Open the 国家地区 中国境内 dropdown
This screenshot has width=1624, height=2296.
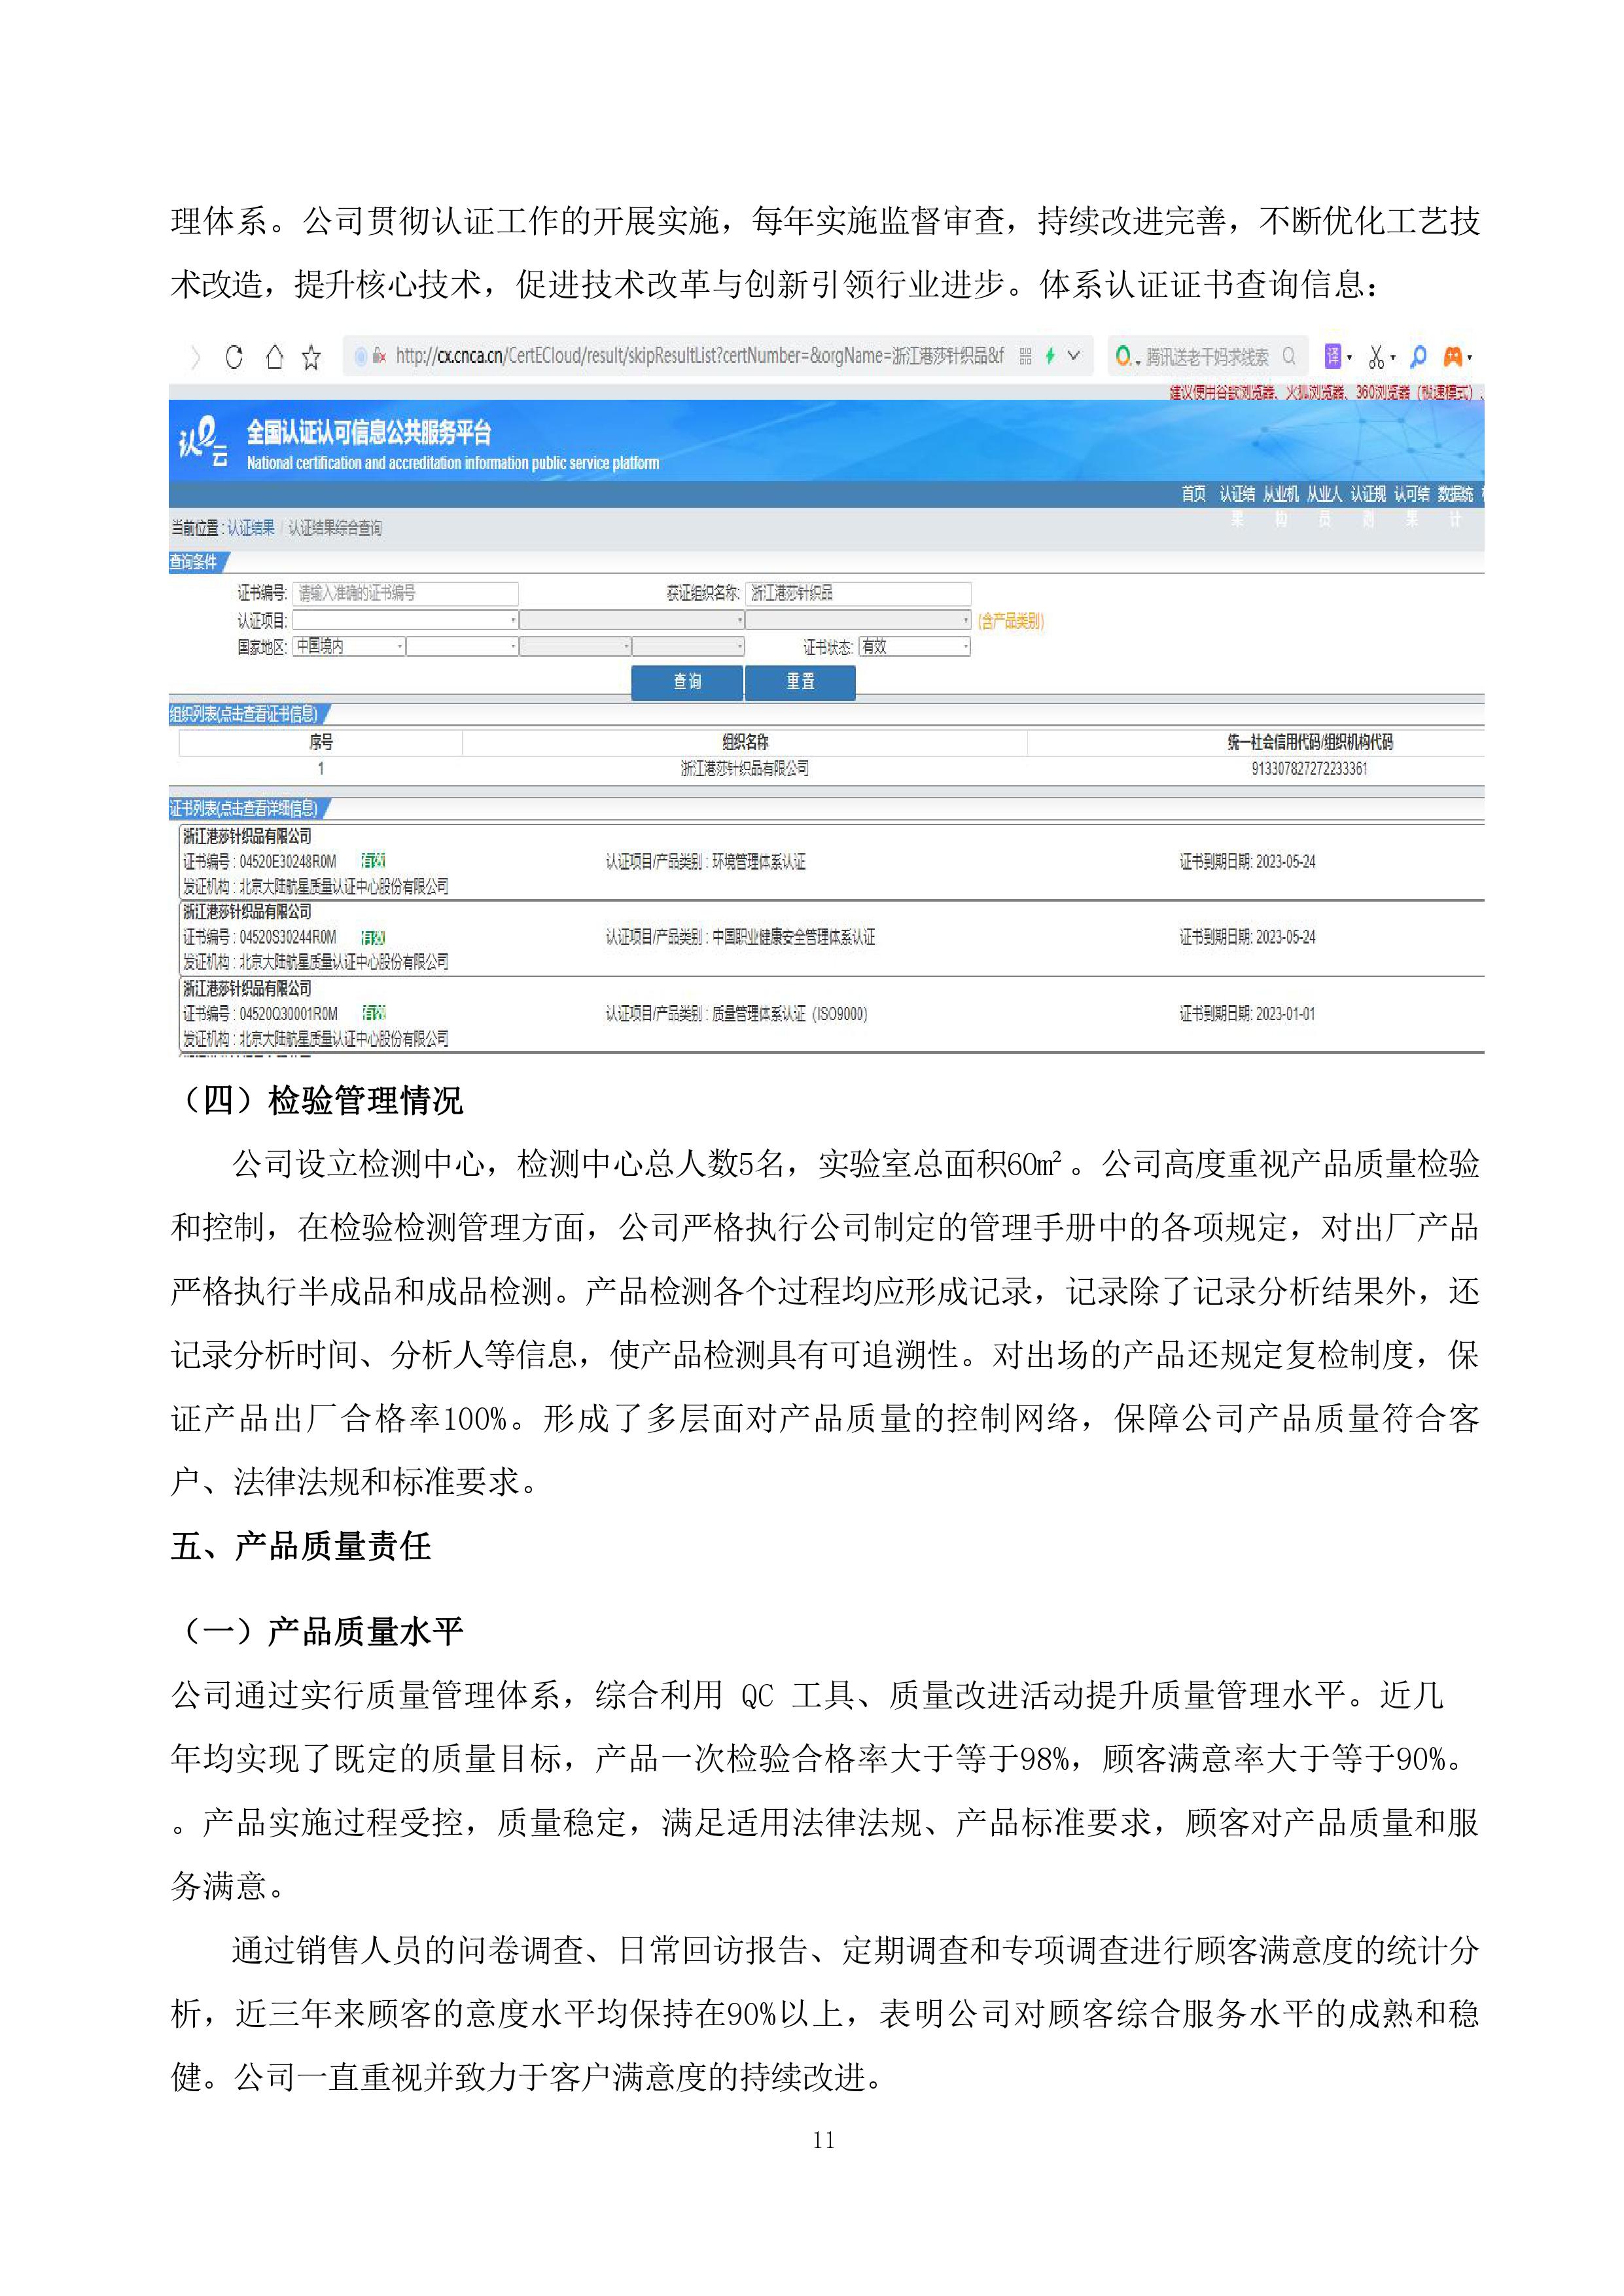(x=348, y=647)
